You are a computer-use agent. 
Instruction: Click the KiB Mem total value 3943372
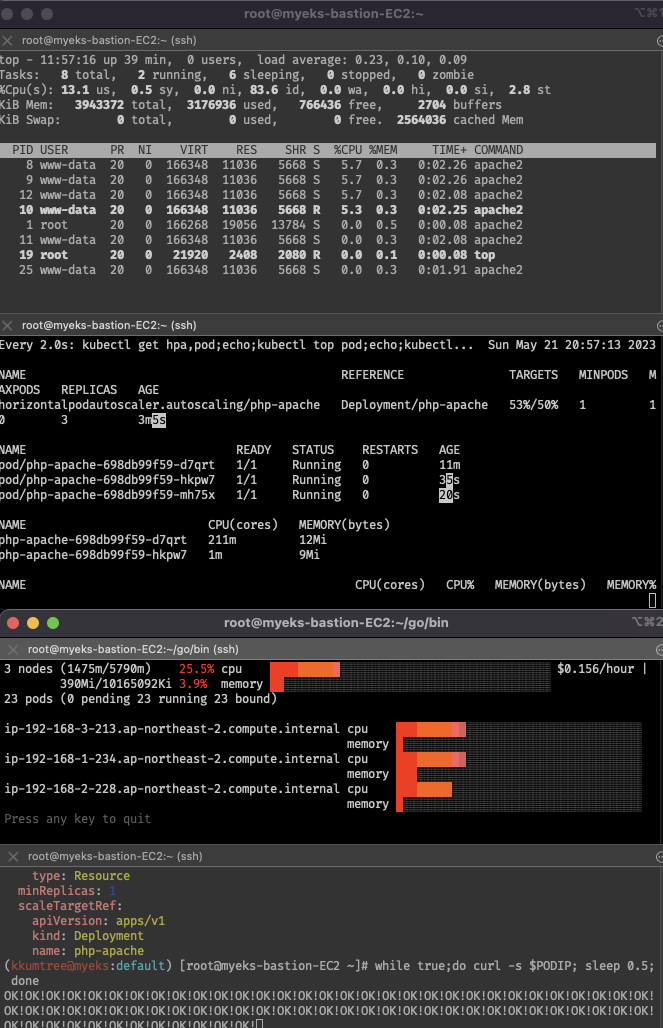(99, 105)
